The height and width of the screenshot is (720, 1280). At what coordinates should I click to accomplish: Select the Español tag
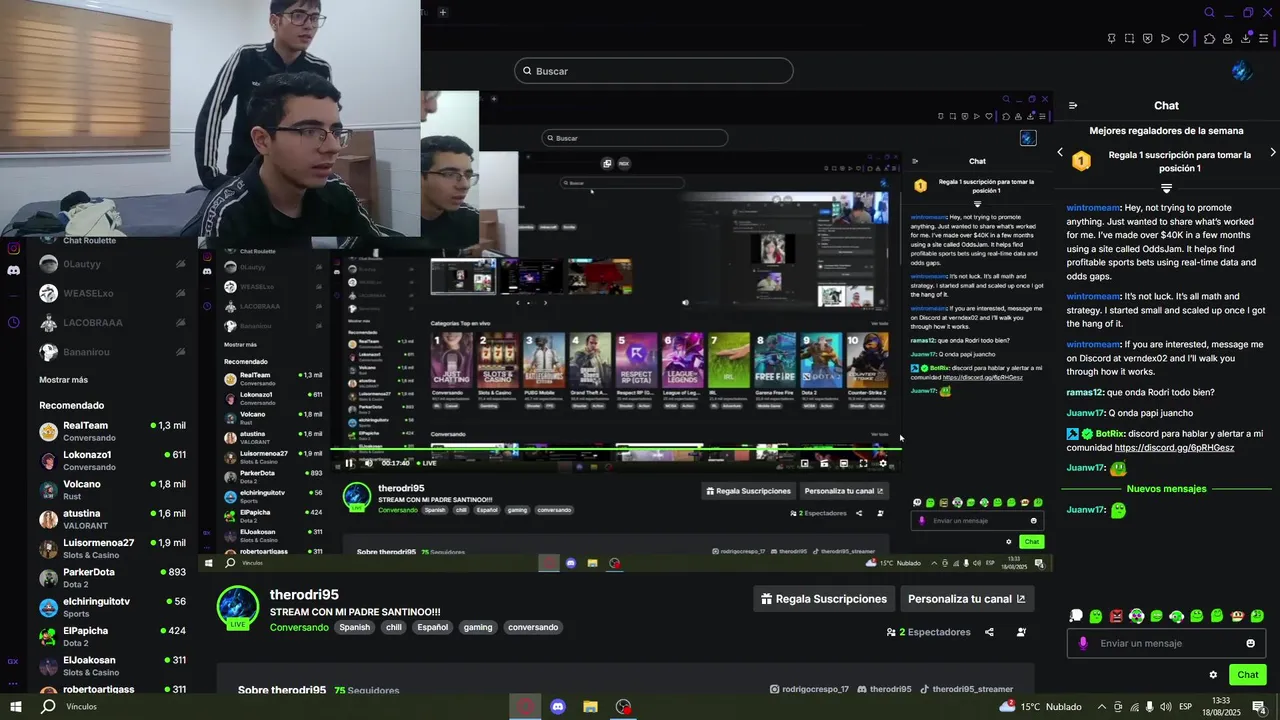[x=433, y=628]
